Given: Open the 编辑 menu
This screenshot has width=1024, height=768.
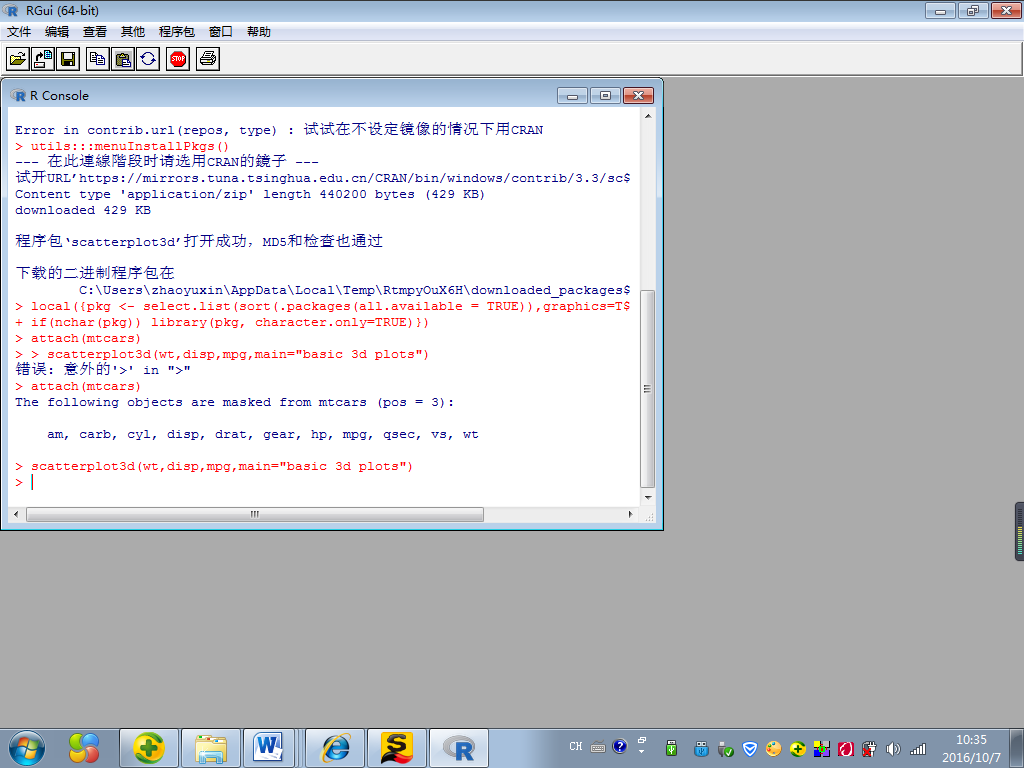Looking at the screenshot, I should click(x=57, y=31).
